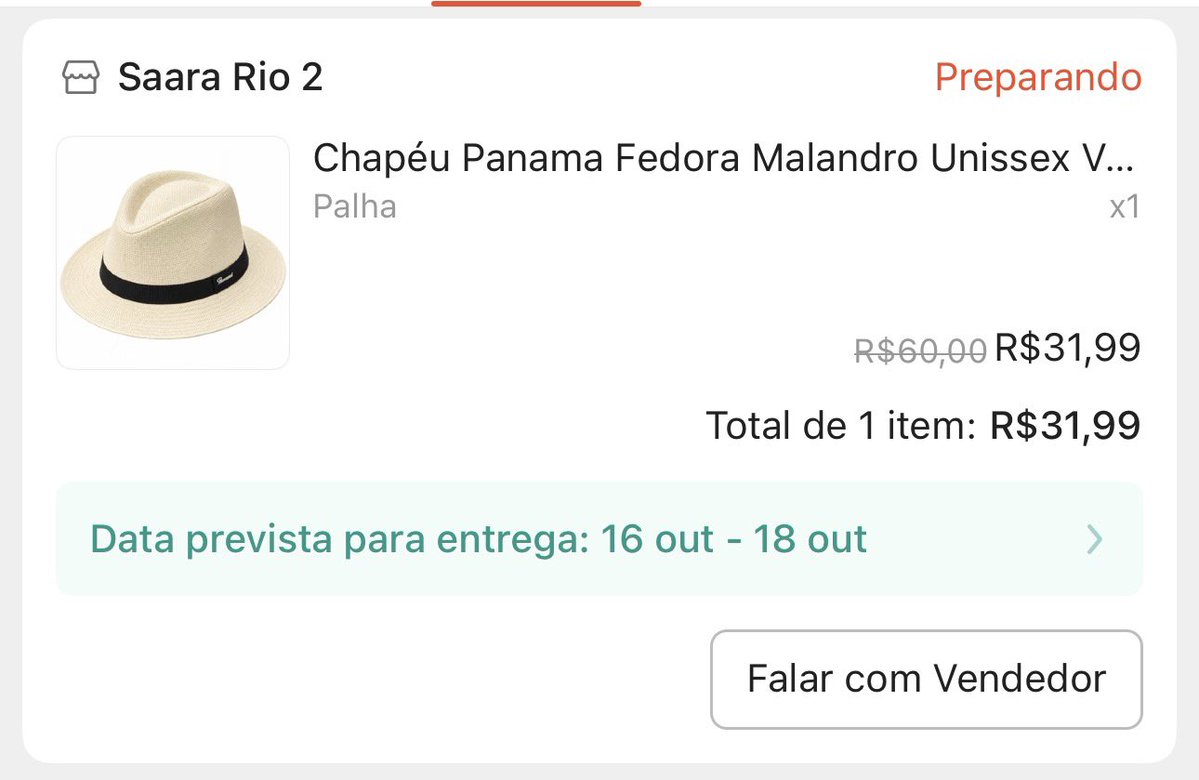Tap the Total de 1 item amount
This screenshot has width=1199, height=780.
tap(923, 425)
